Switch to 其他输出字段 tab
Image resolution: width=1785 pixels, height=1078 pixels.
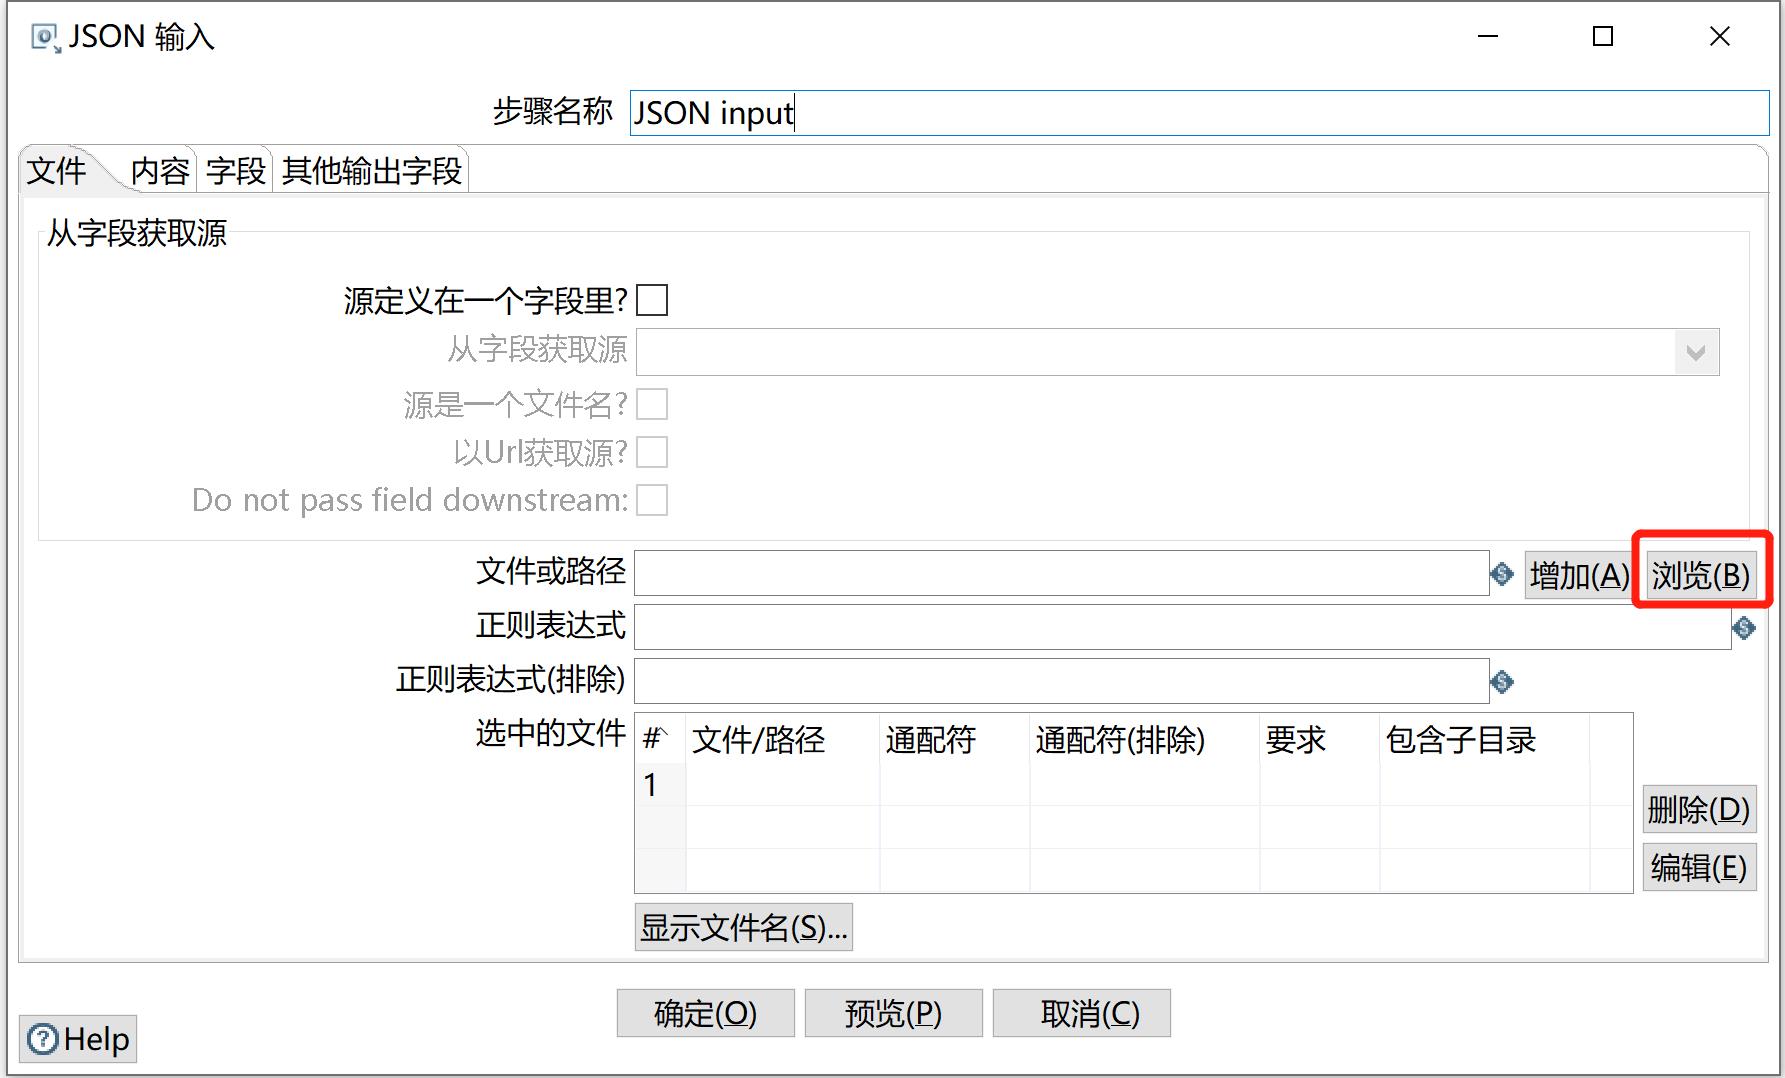click(372, 171)
